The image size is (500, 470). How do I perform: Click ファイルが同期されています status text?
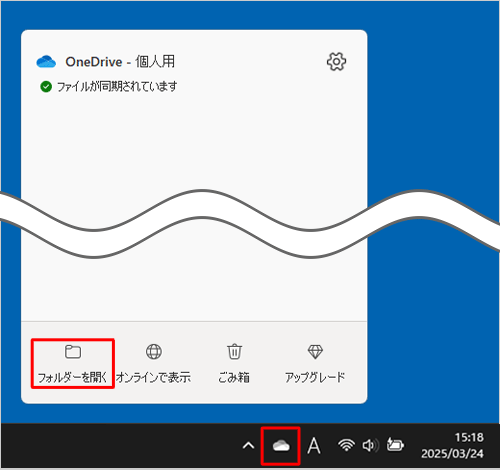point(117,87)
